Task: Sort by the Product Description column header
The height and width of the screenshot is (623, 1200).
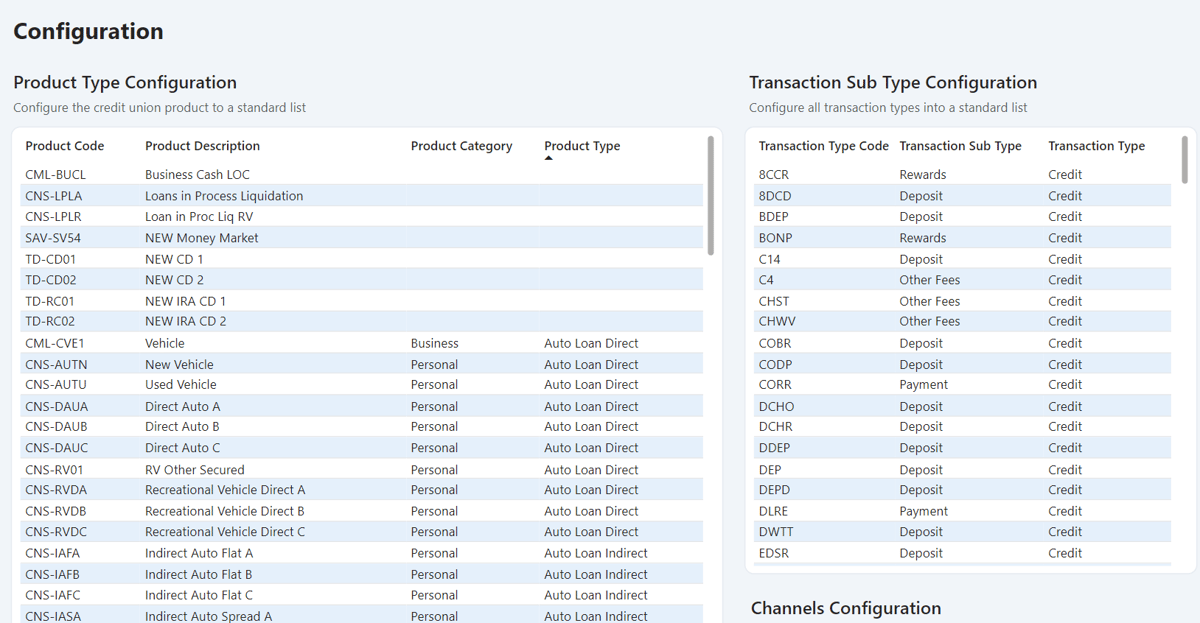Action: tap(202, 146)
